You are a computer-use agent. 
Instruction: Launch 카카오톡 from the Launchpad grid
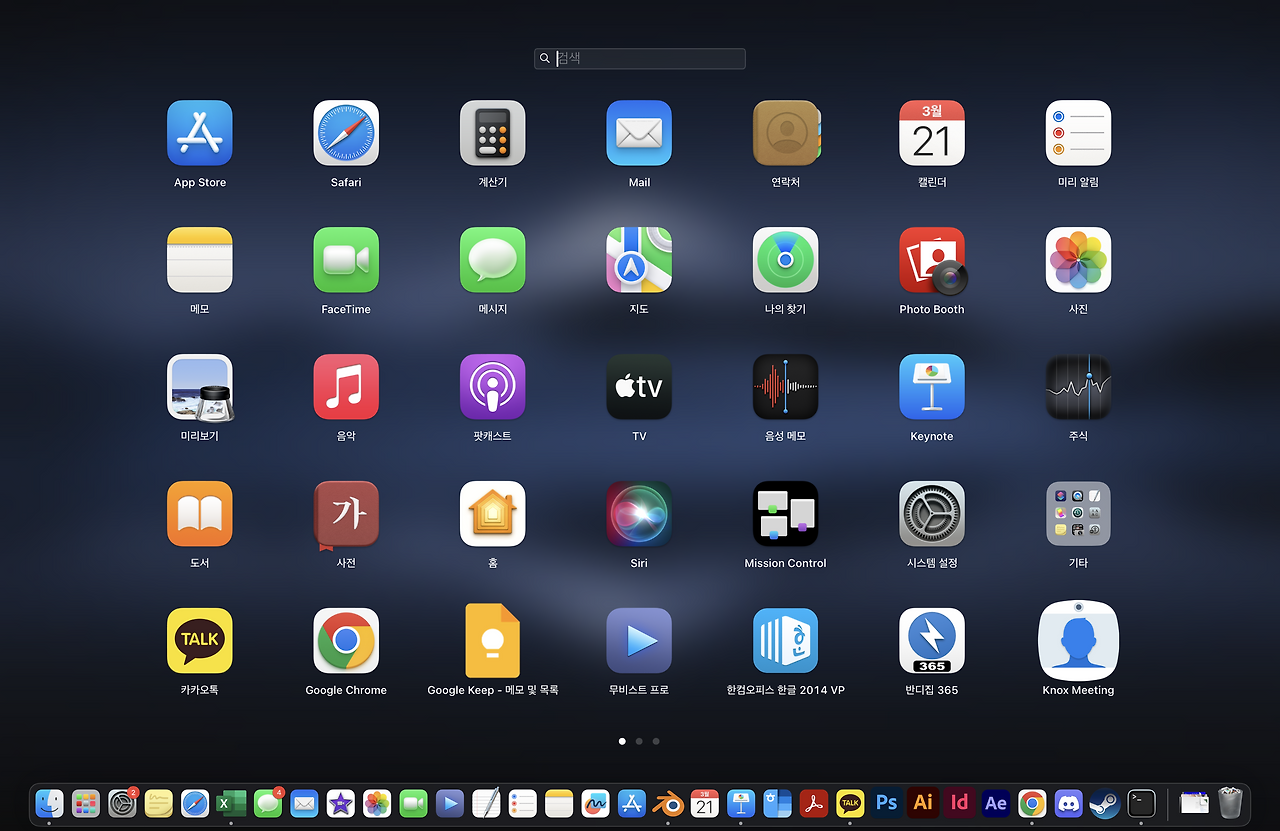200,641
